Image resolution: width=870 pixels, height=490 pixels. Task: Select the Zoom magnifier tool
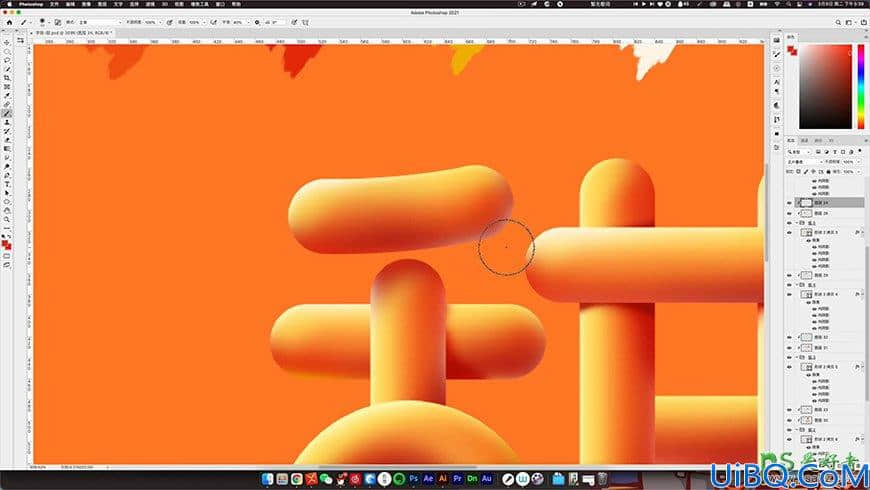pyautogui.click(x=7, y=220)
